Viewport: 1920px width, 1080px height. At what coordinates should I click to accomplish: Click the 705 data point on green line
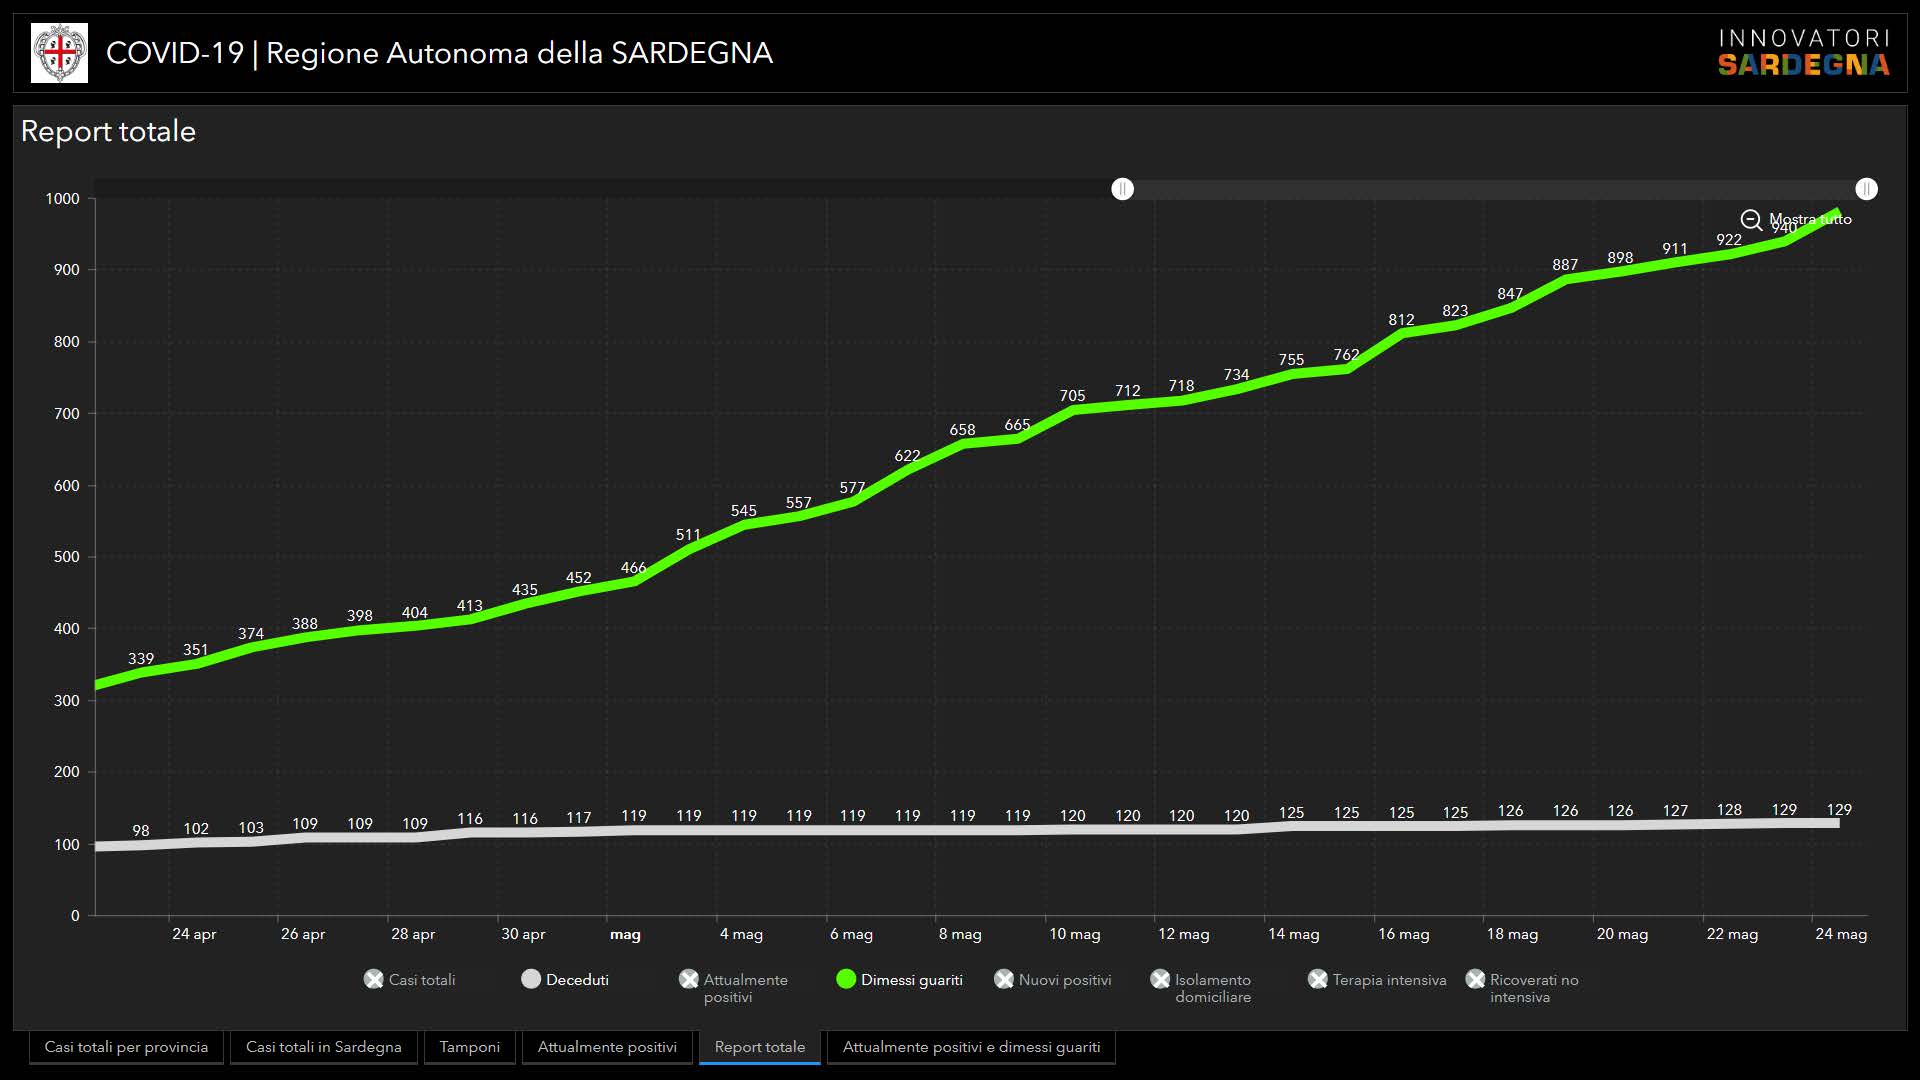1073,410
